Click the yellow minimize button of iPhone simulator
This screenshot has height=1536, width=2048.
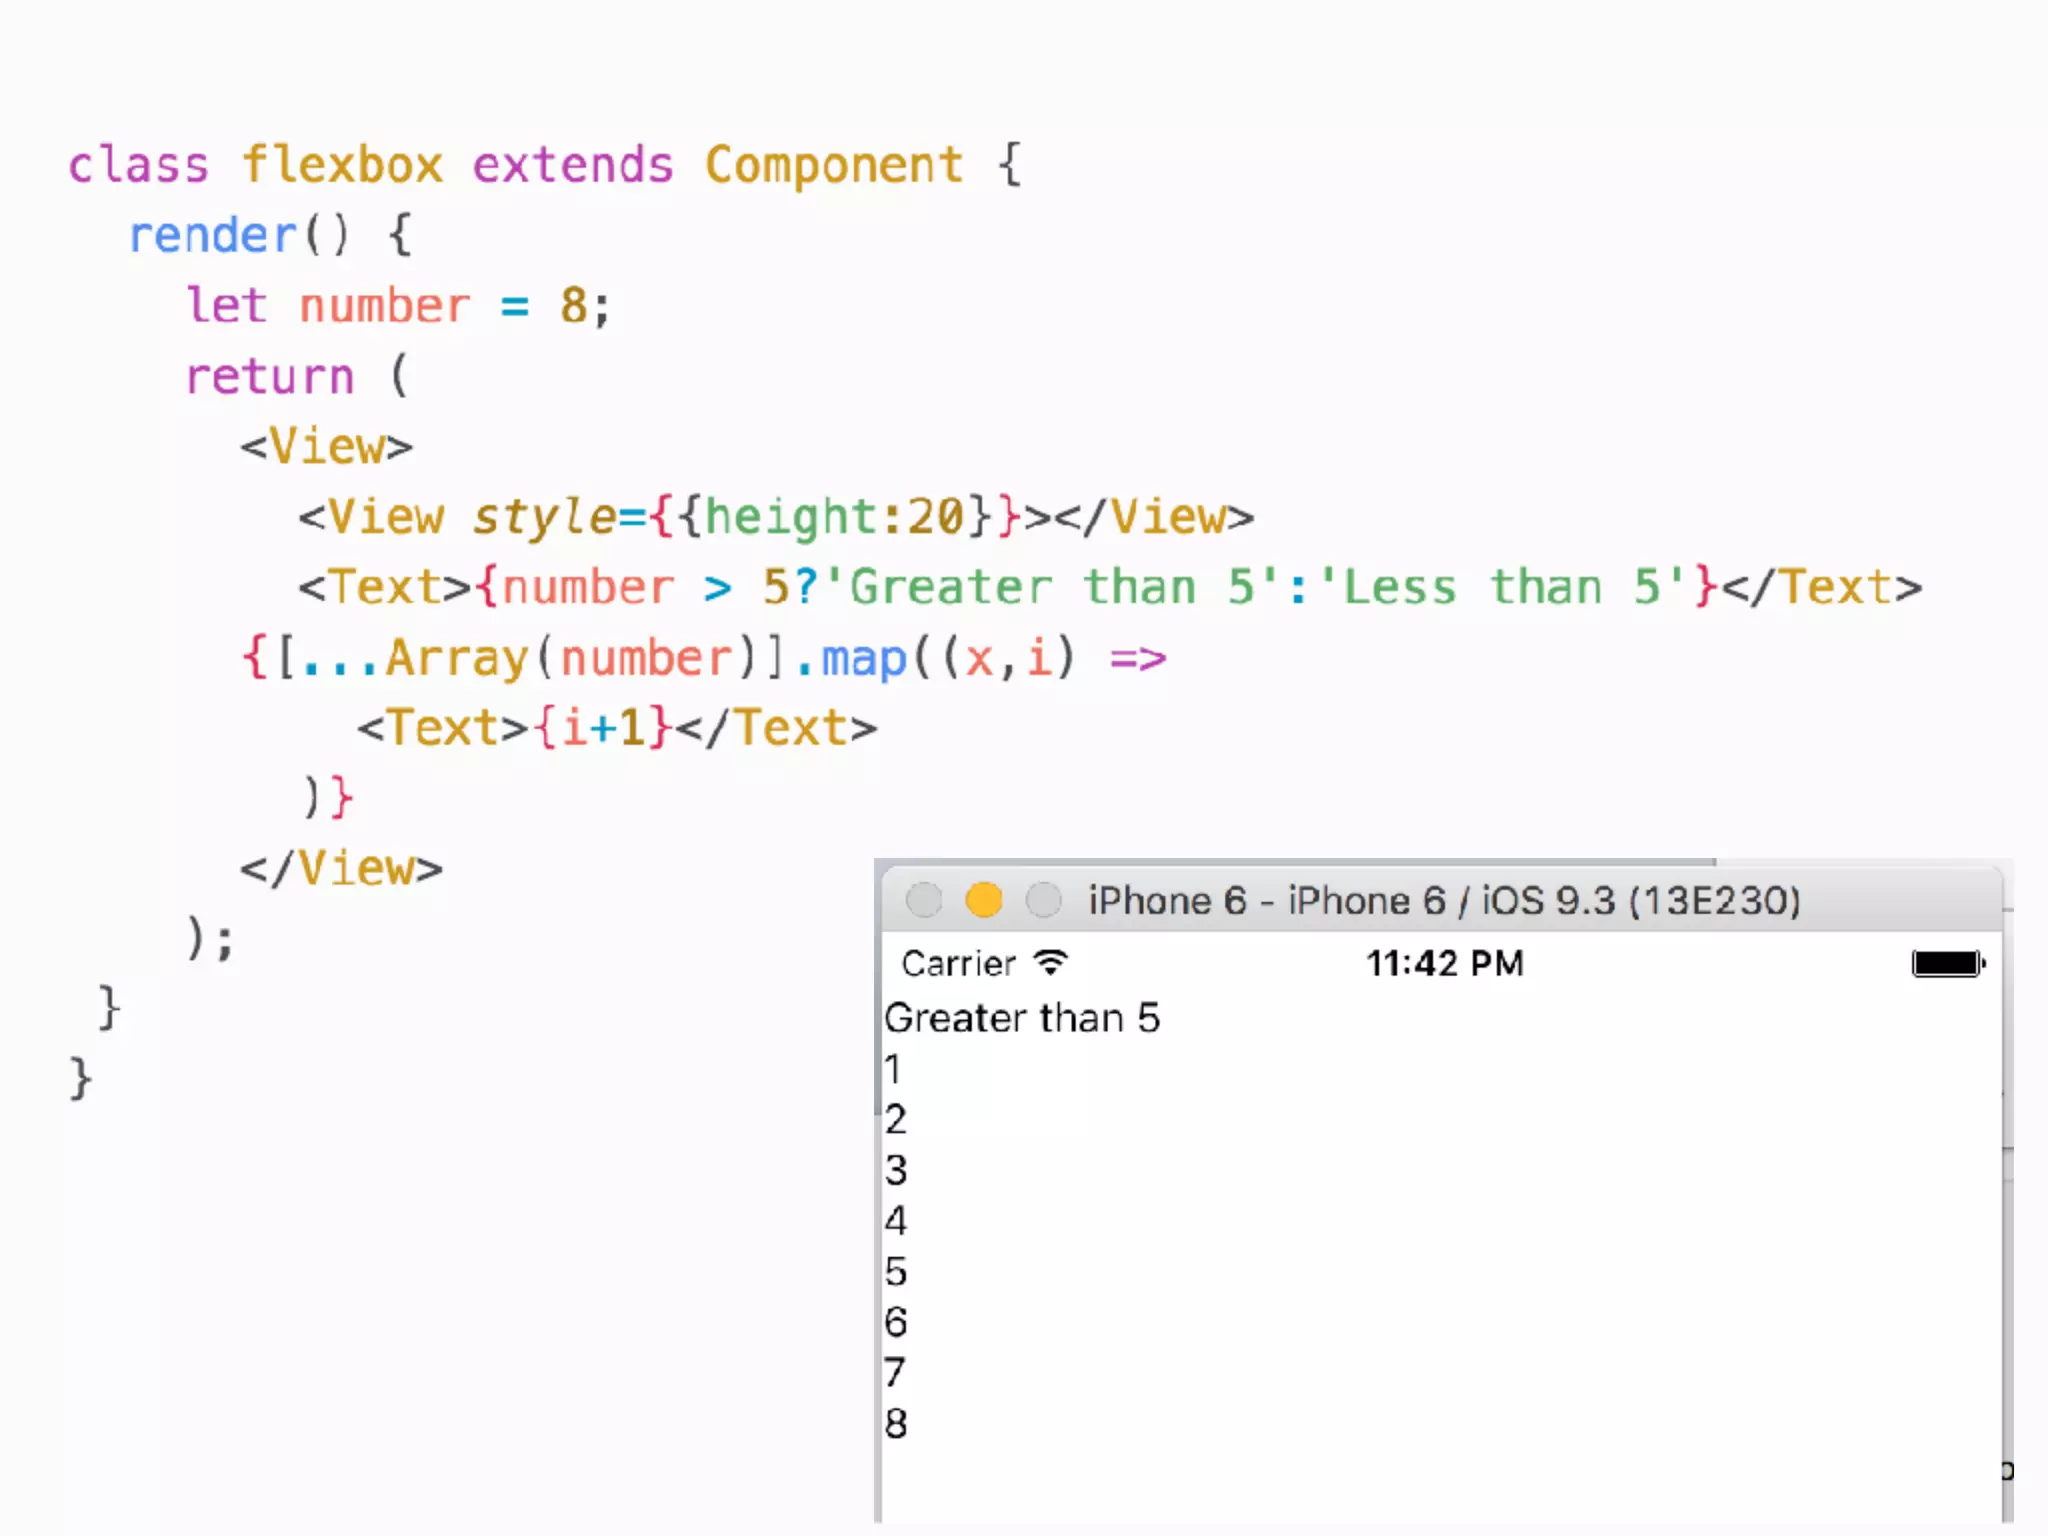(983, 900)
